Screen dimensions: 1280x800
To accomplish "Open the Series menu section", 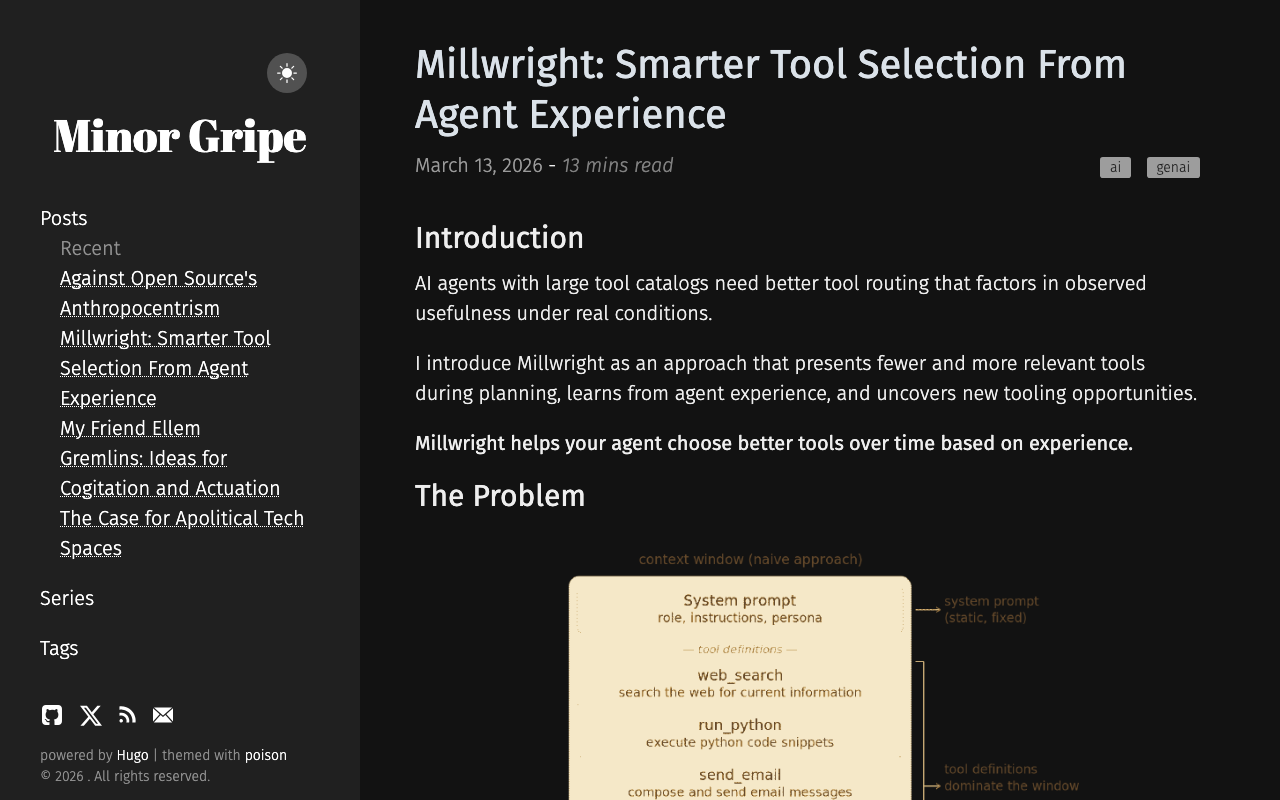I will click(x=67, y=598).
